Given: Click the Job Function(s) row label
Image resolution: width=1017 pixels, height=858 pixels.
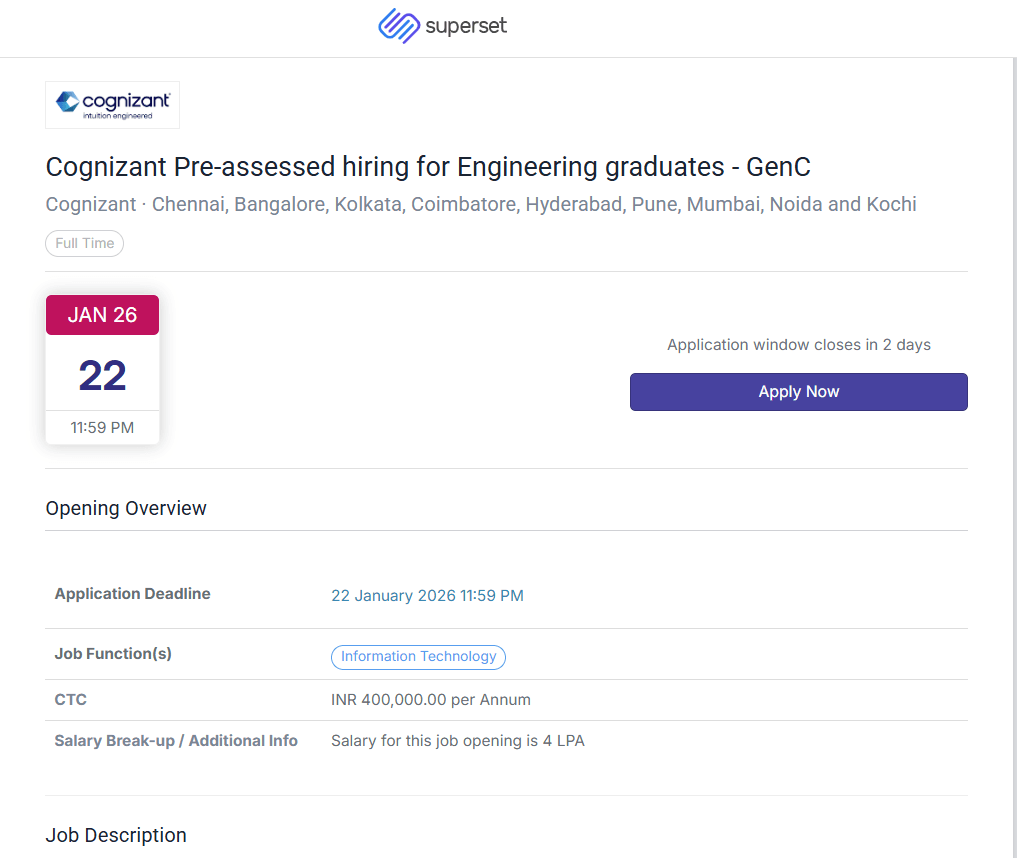Looking at the screenshot, I should (x=113, y=654).
